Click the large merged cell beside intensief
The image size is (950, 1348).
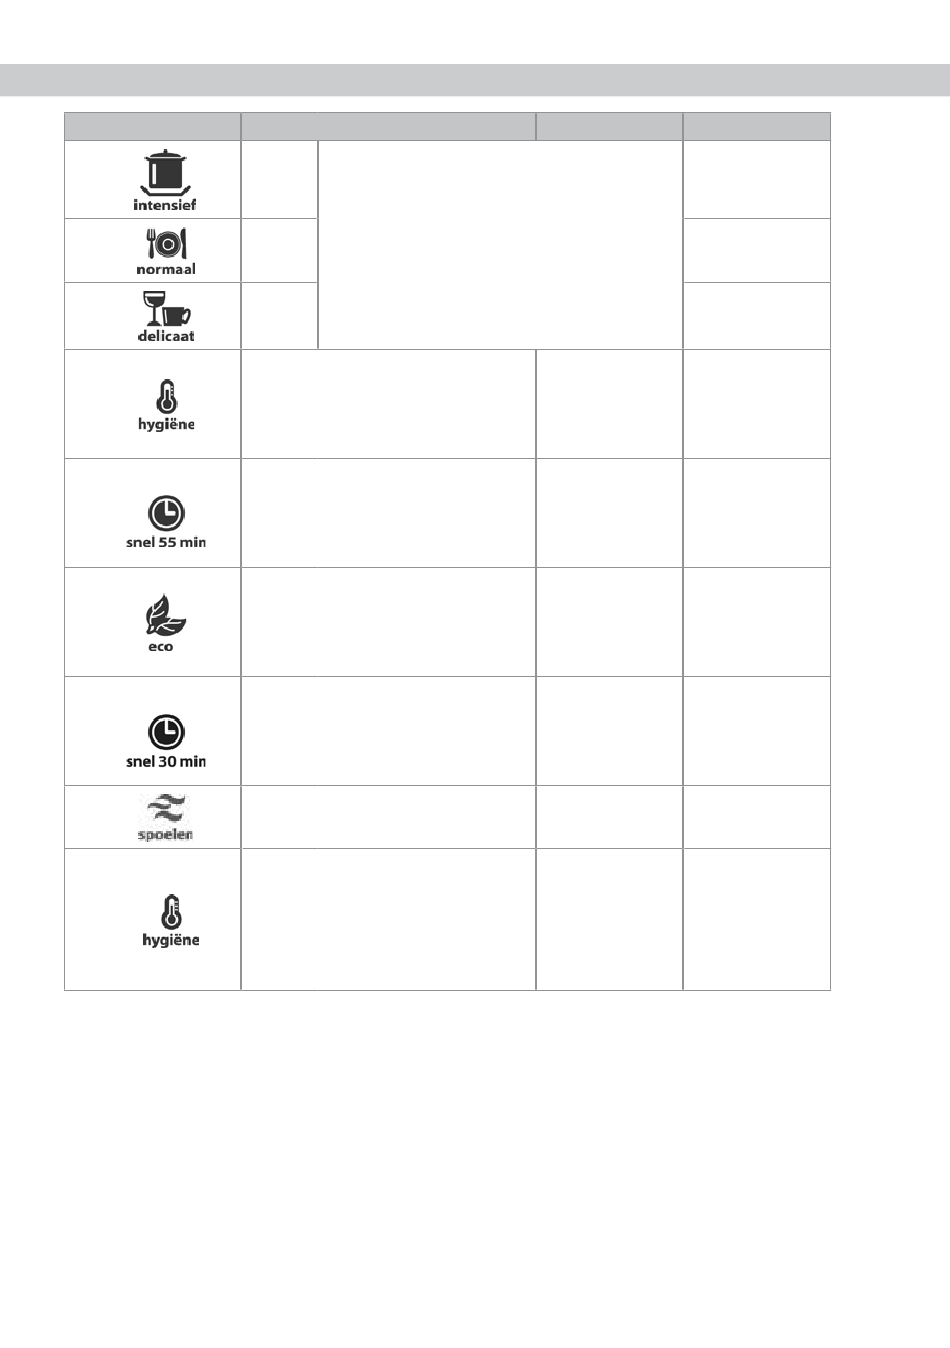coord(500,244)
